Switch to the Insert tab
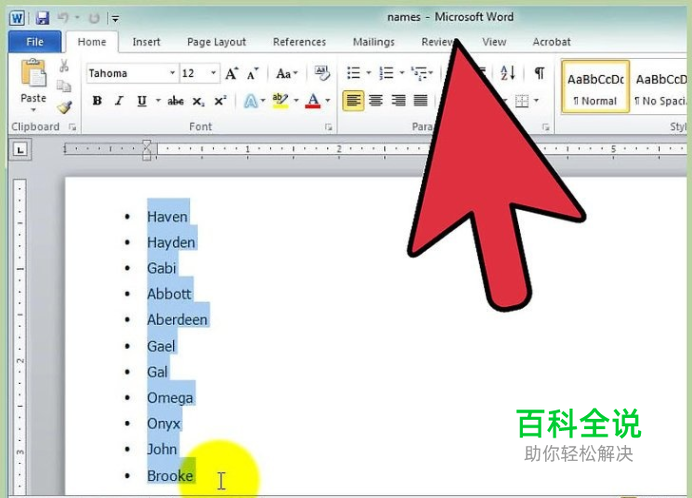692x498 pixels. (x=146, y=42)
